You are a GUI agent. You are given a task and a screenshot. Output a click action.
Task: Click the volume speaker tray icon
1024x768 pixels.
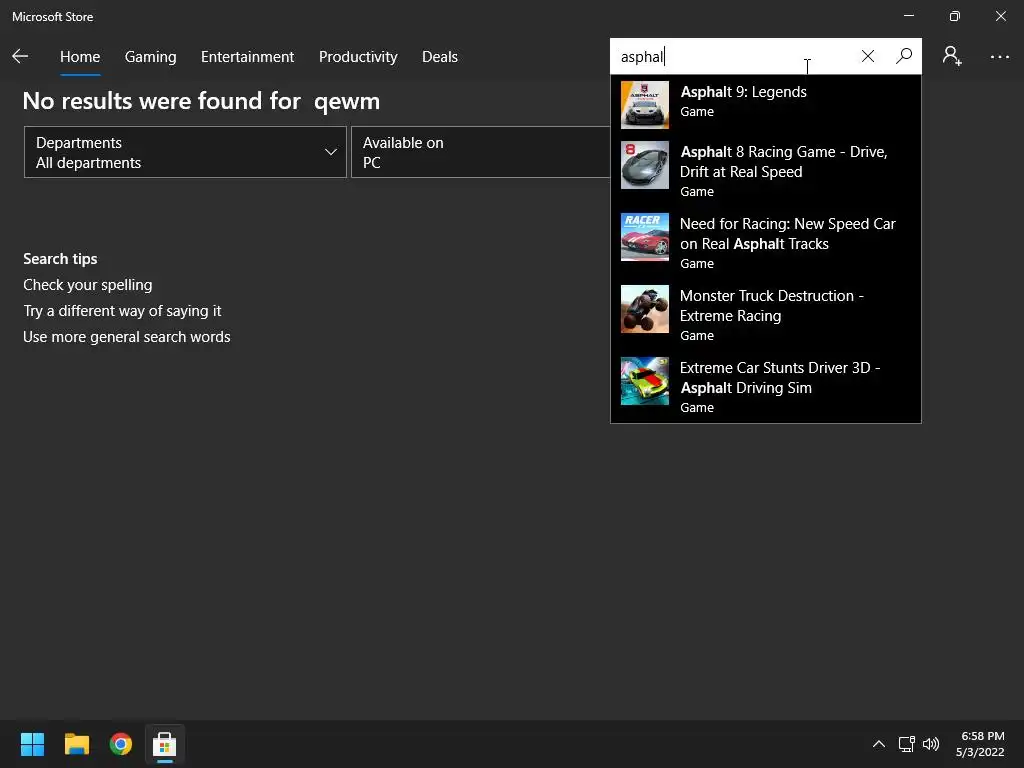(931, 744)
